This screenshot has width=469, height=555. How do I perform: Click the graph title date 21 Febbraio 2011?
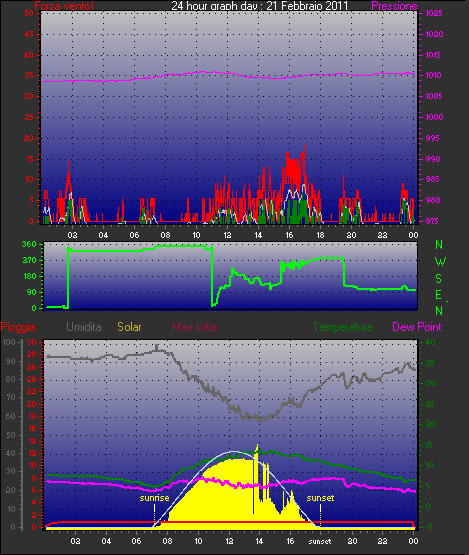pyautogui.click(x=307, y=6)
